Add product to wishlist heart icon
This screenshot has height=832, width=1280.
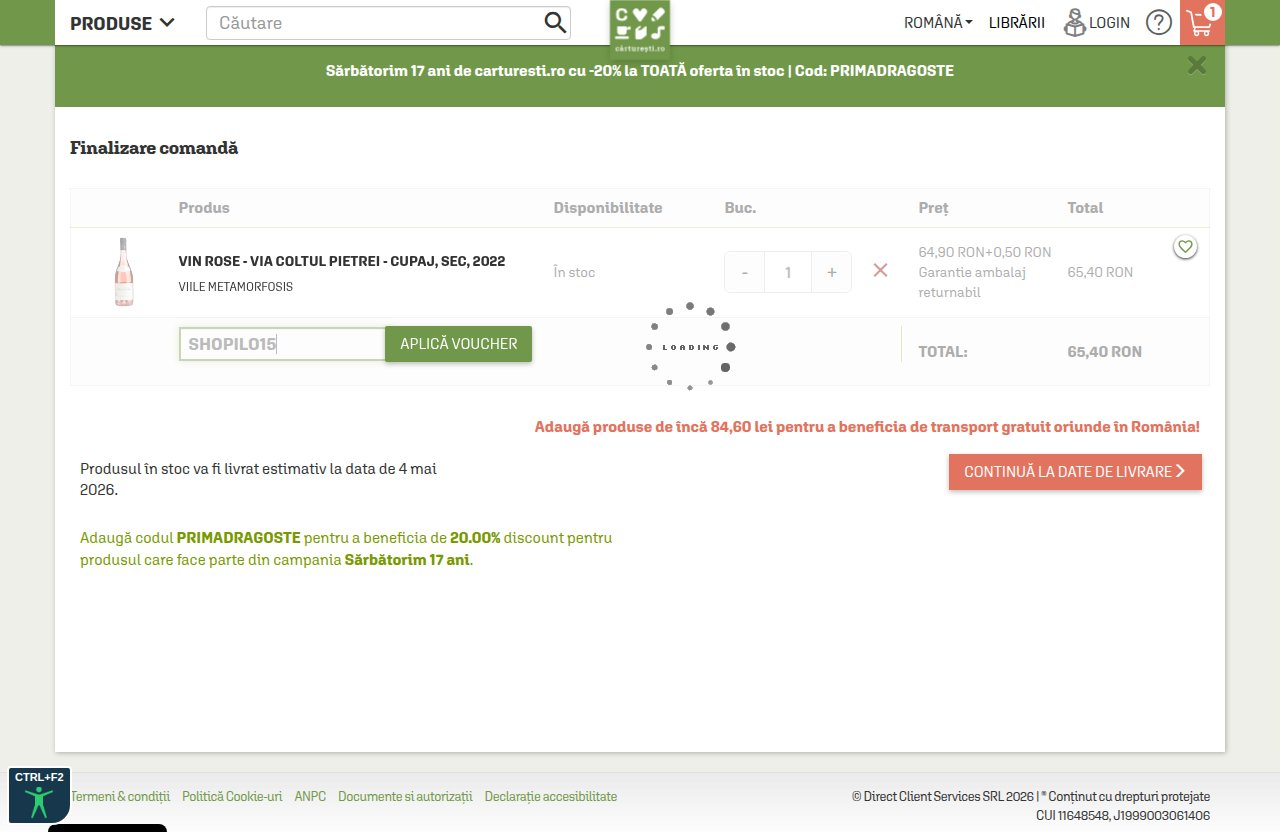coord(1185,247)
